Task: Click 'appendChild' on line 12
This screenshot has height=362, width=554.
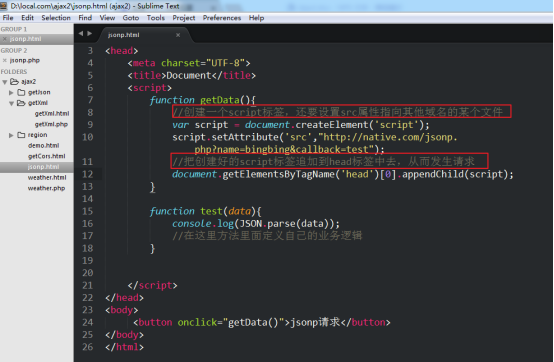Action: 432,174
